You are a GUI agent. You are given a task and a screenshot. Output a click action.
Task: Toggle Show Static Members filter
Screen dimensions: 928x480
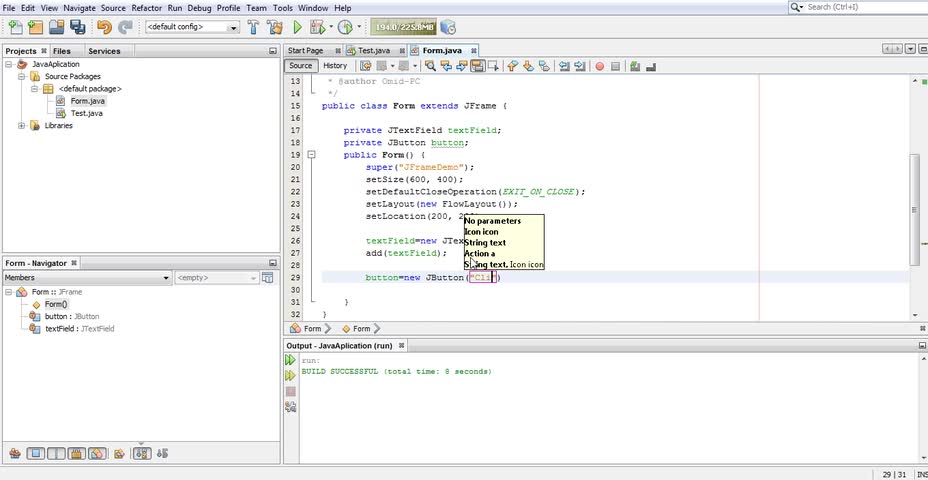pos(56,453)
